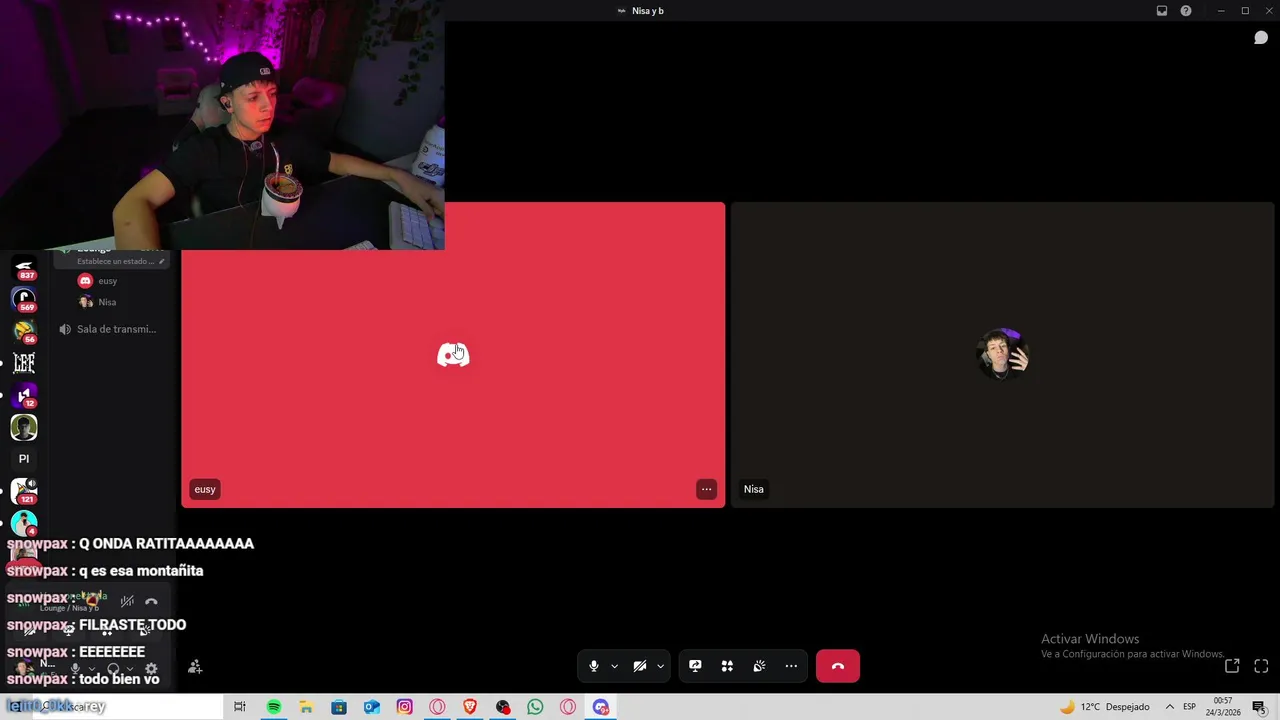Open Task View on taskbar
Screen dimensions: 1280x720
(x=240, y=707)
